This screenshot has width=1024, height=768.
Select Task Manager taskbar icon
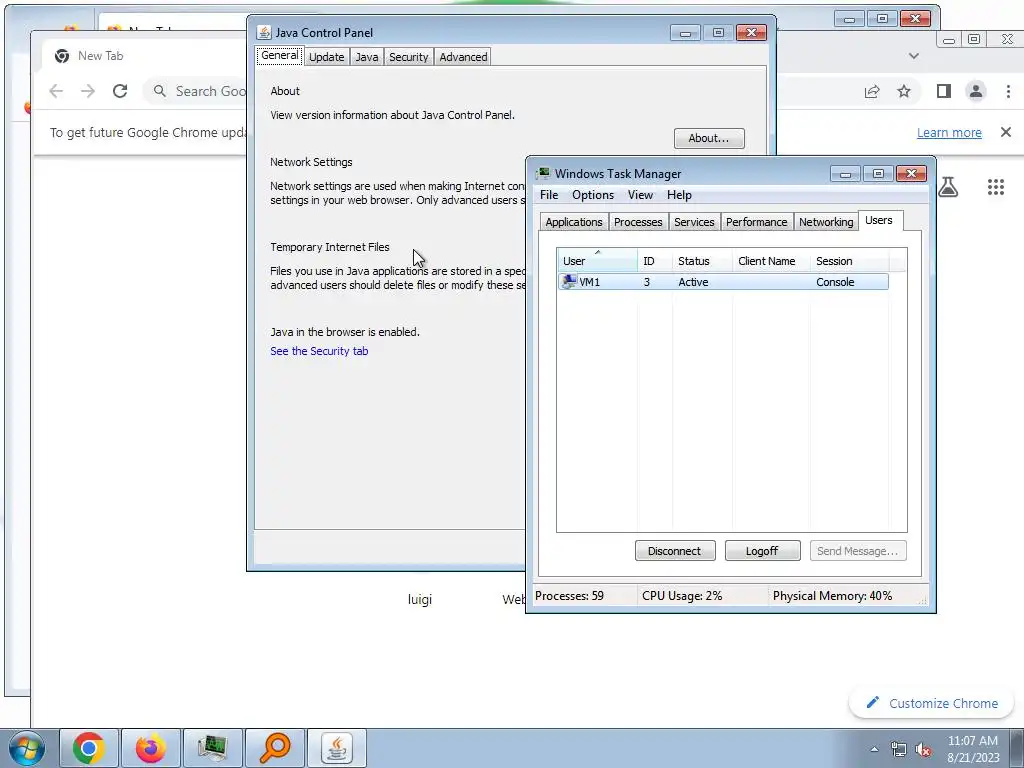click(212, 748)
